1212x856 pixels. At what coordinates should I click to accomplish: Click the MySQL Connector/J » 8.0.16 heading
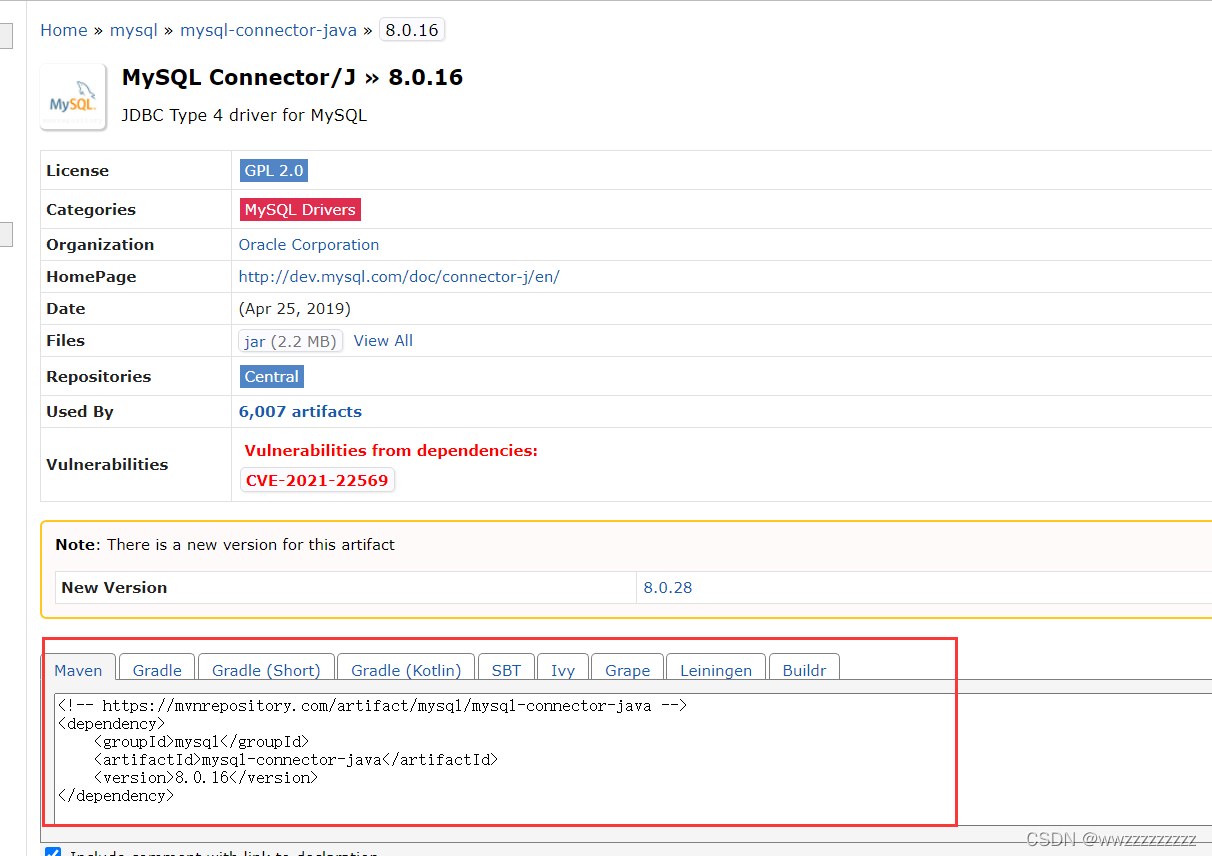pyautogui.click(x=292, y=77)
